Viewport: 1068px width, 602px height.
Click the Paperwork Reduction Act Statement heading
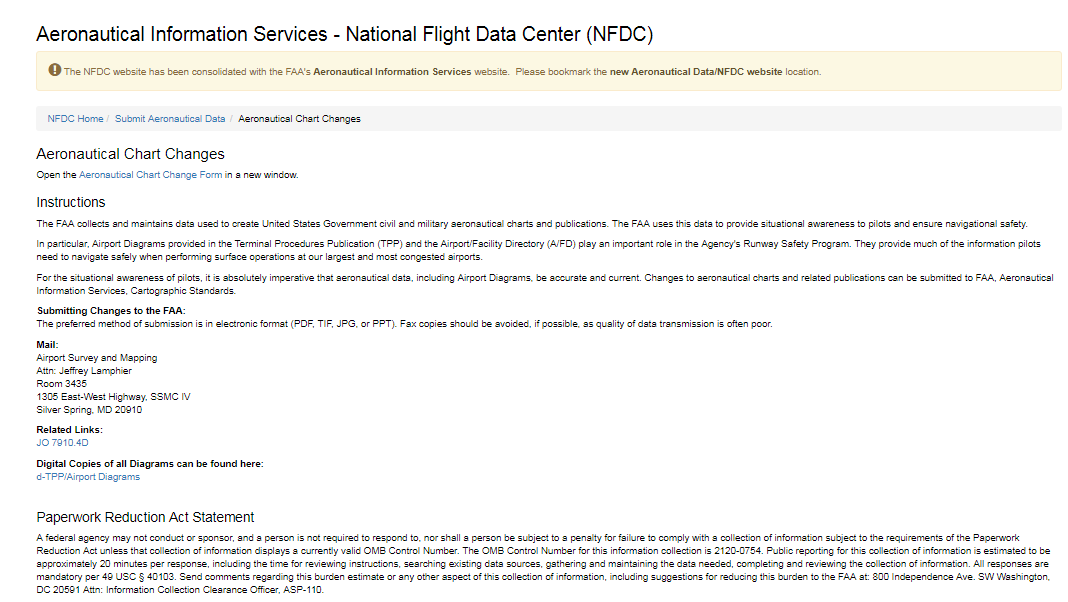(145, 517)
